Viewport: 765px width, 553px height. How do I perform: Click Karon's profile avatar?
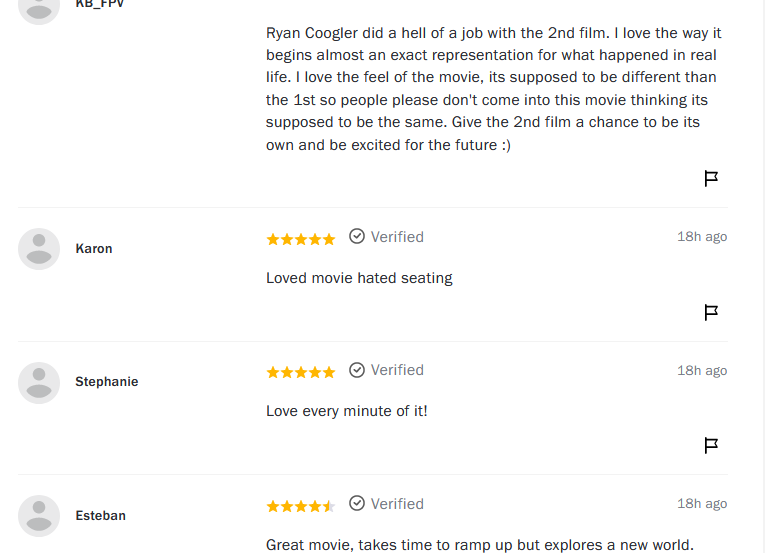click(39, 249)
